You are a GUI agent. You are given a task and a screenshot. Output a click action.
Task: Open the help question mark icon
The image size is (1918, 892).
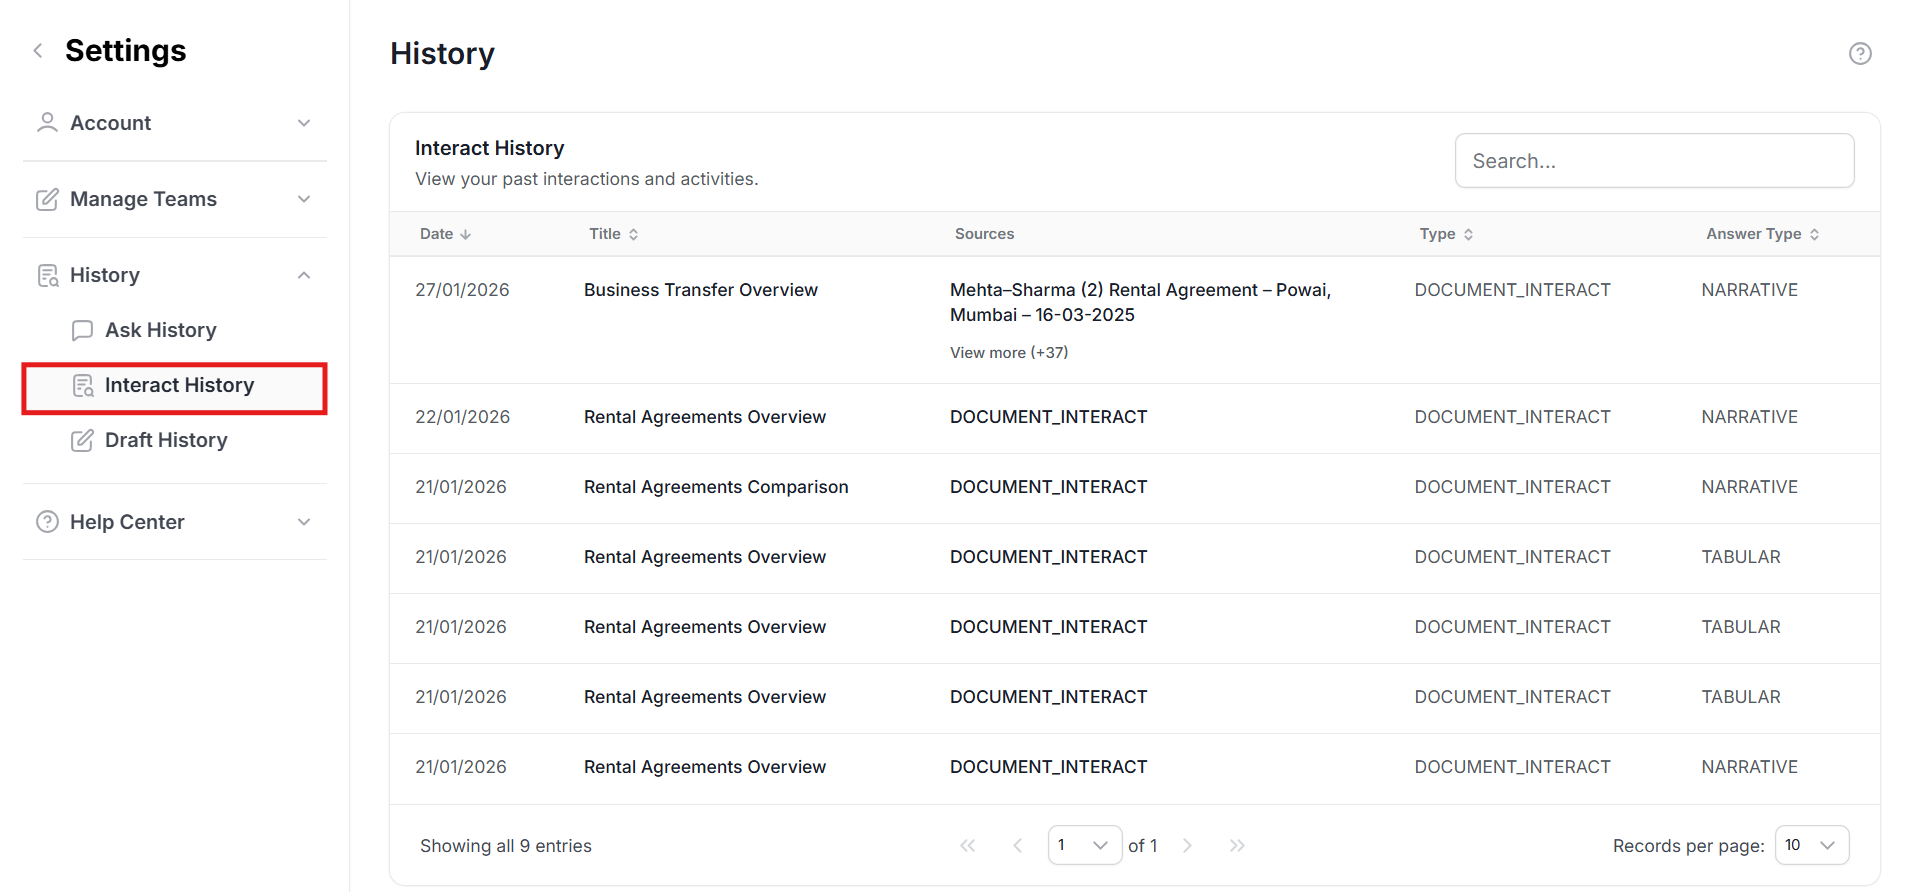tap(1859, 54)
